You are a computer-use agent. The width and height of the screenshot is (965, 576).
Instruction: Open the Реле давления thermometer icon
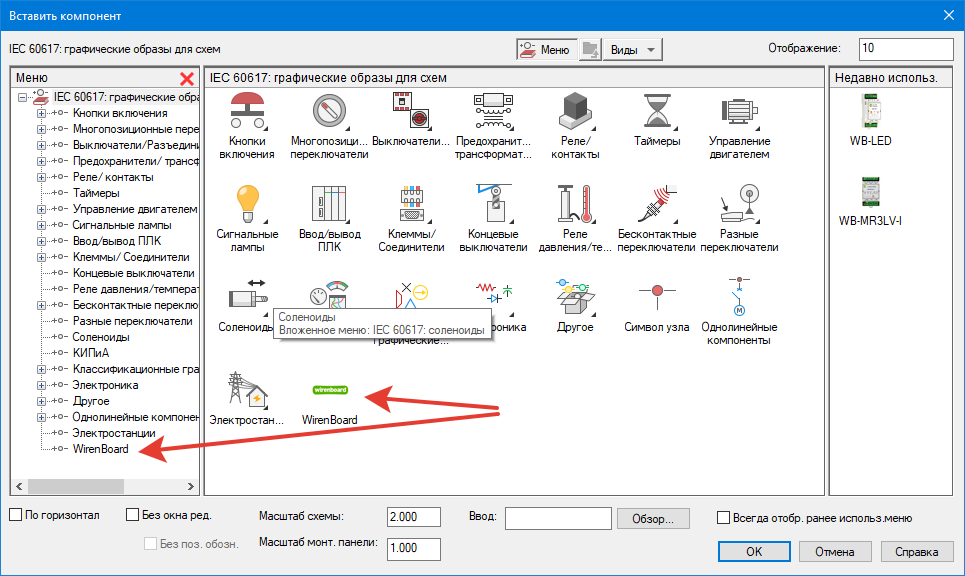[574, 204]
